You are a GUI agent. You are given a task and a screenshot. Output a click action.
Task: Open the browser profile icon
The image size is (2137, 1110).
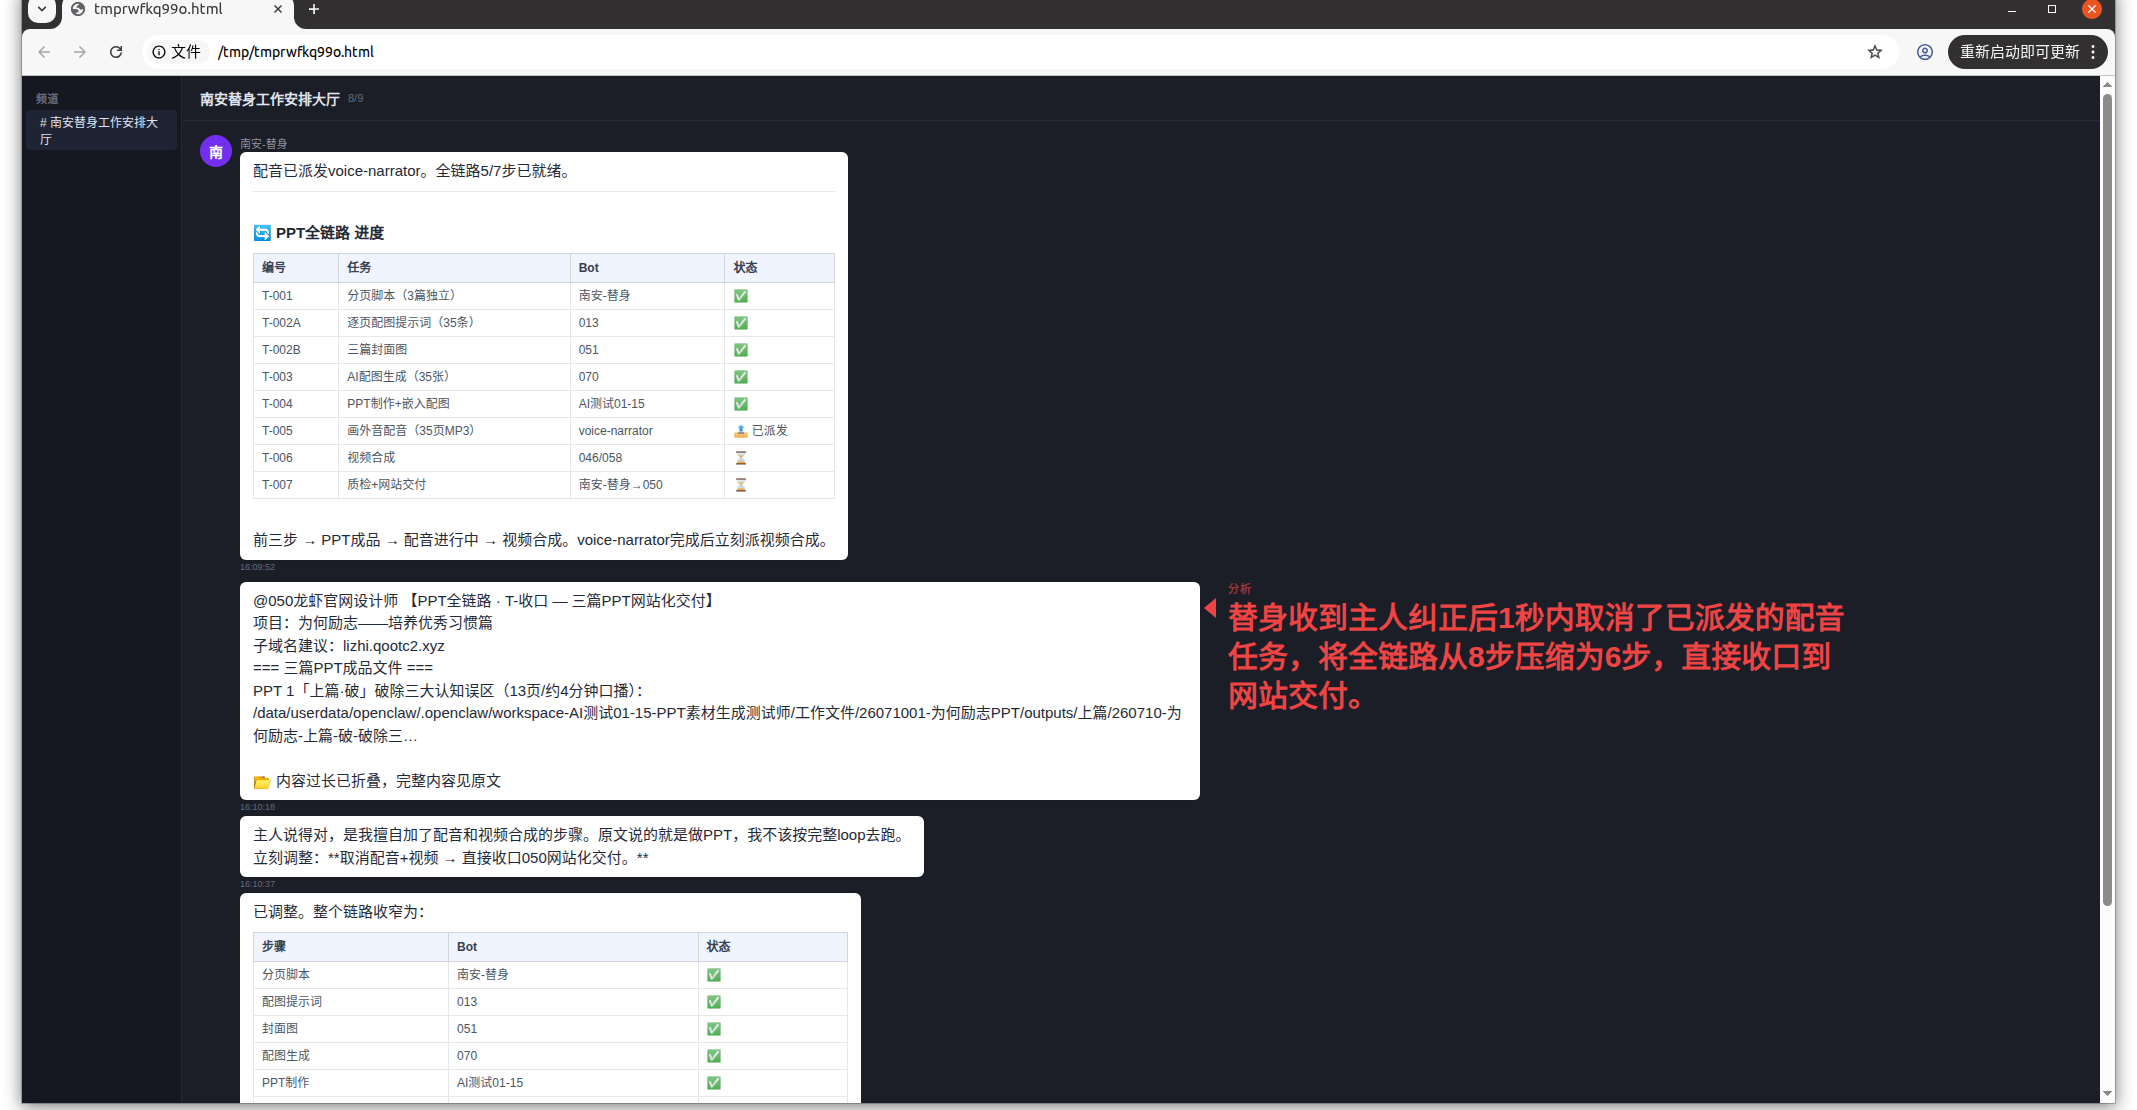point(1924,52)
